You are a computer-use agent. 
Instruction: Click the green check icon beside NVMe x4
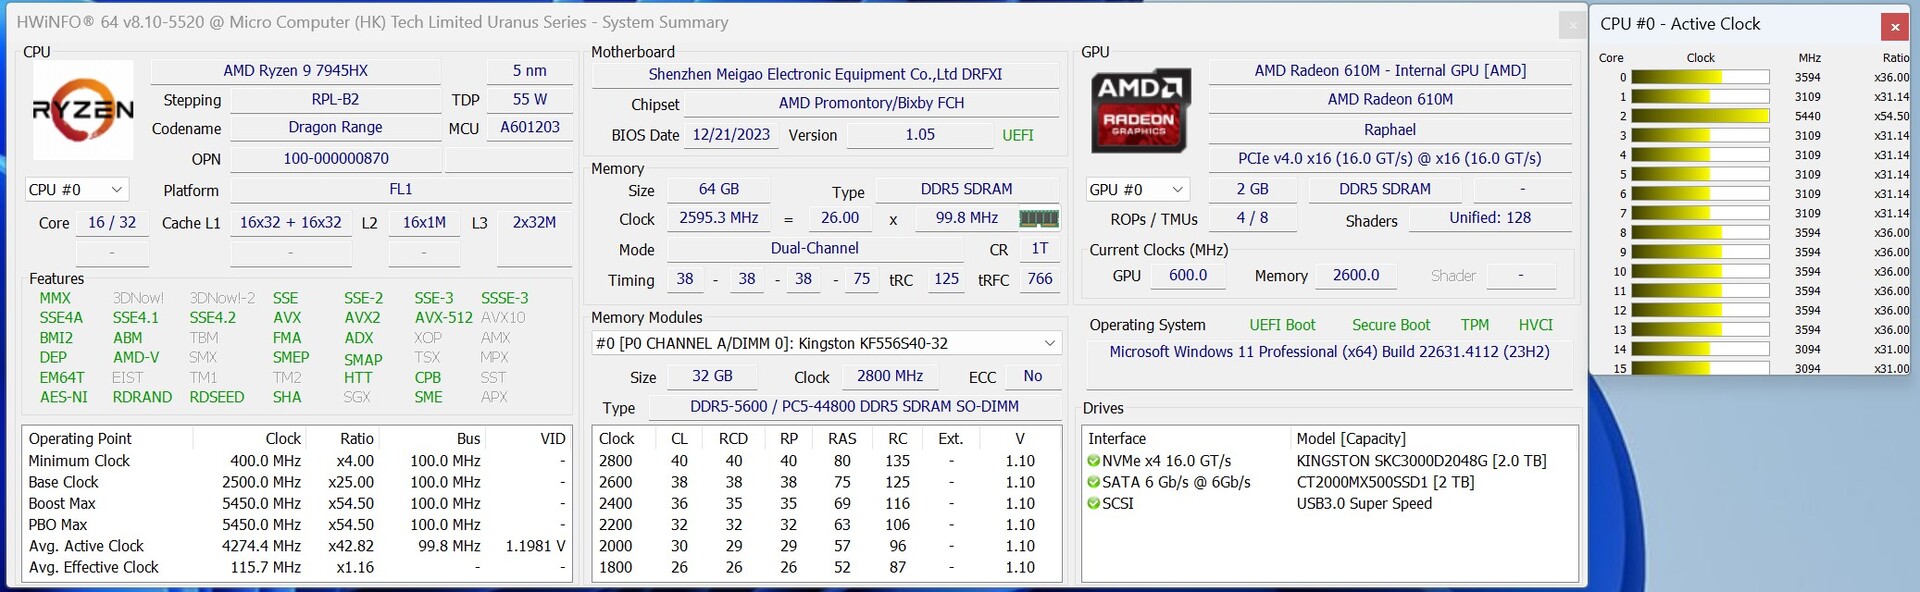coord(1094,461)
